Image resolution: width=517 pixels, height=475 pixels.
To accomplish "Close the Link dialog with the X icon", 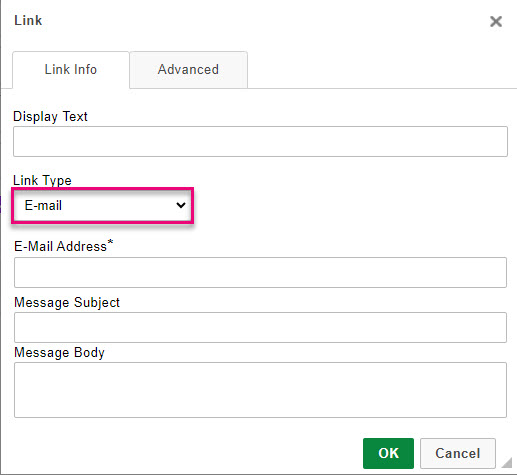I will tap(496, 22).
